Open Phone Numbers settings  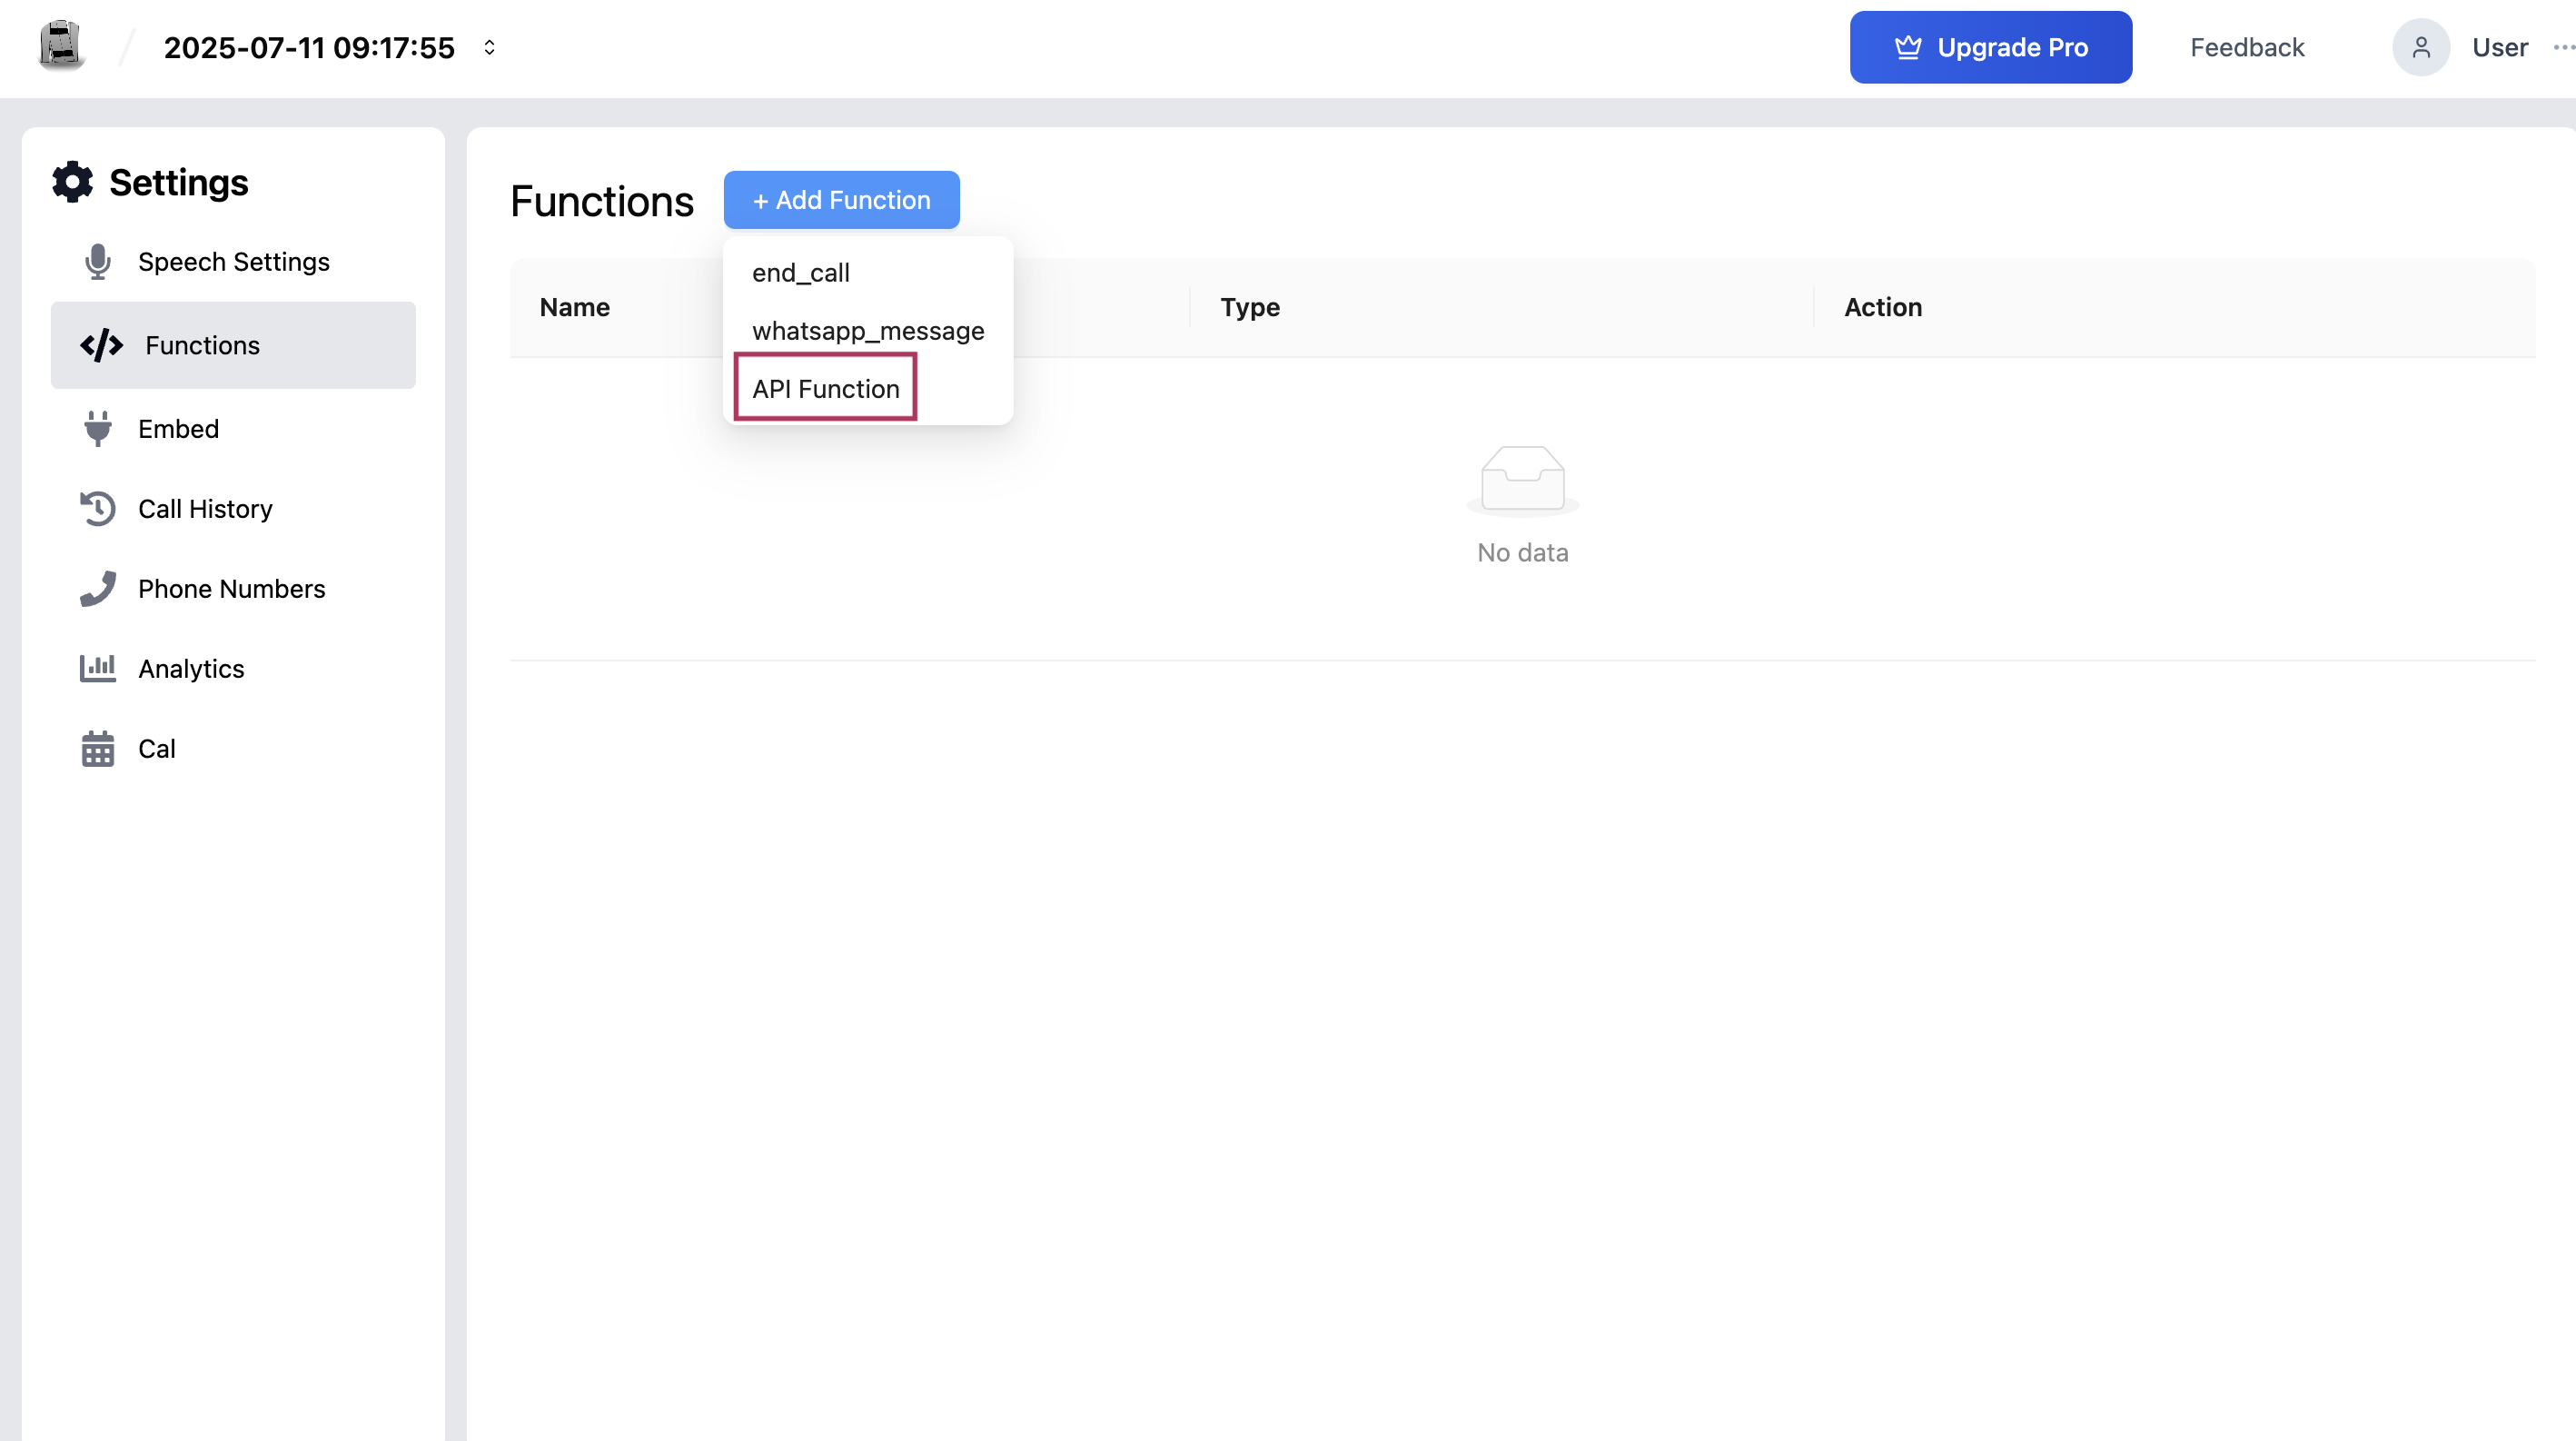coord(233,588)
